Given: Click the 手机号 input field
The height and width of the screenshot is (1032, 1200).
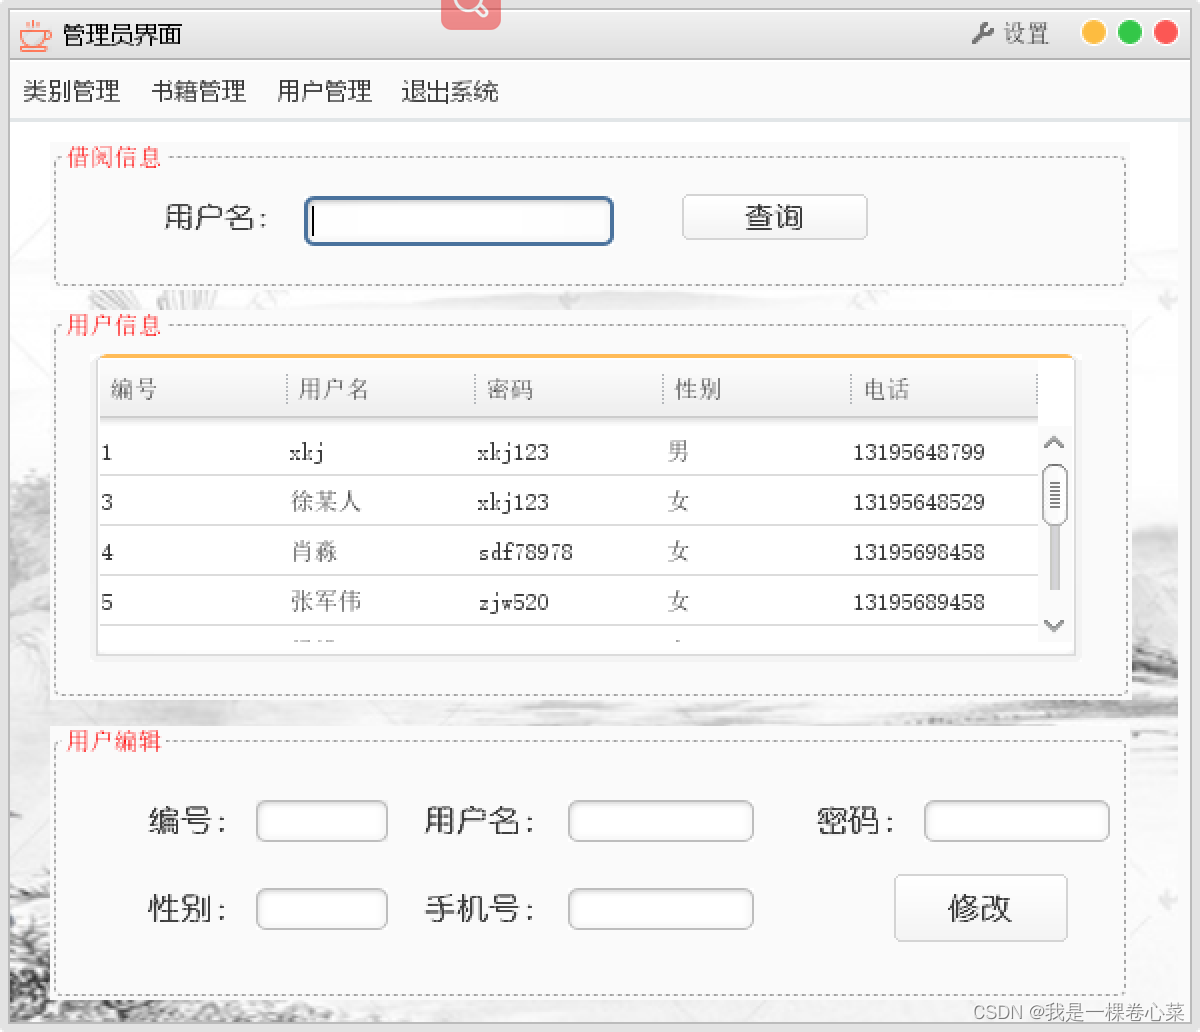Looking at the screenshot, I should click(660, 909).
